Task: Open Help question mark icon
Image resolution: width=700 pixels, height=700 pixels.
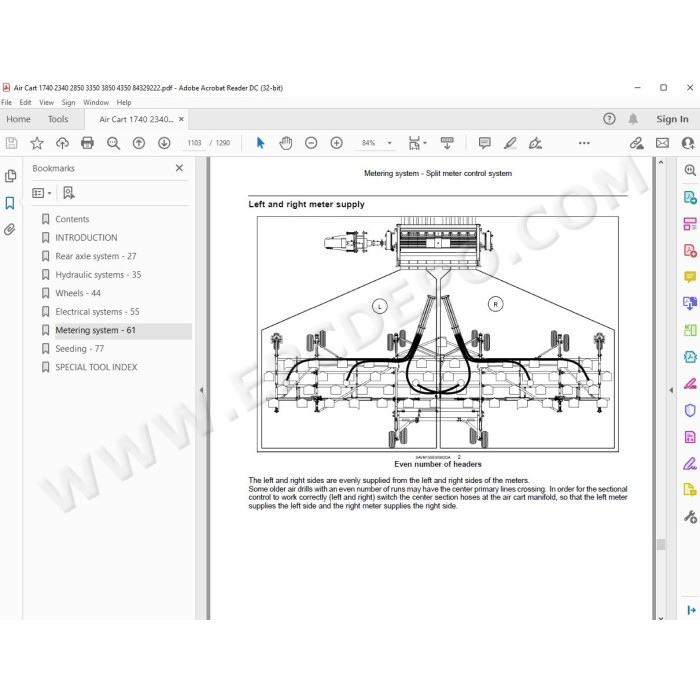Action: pos(609,119)
